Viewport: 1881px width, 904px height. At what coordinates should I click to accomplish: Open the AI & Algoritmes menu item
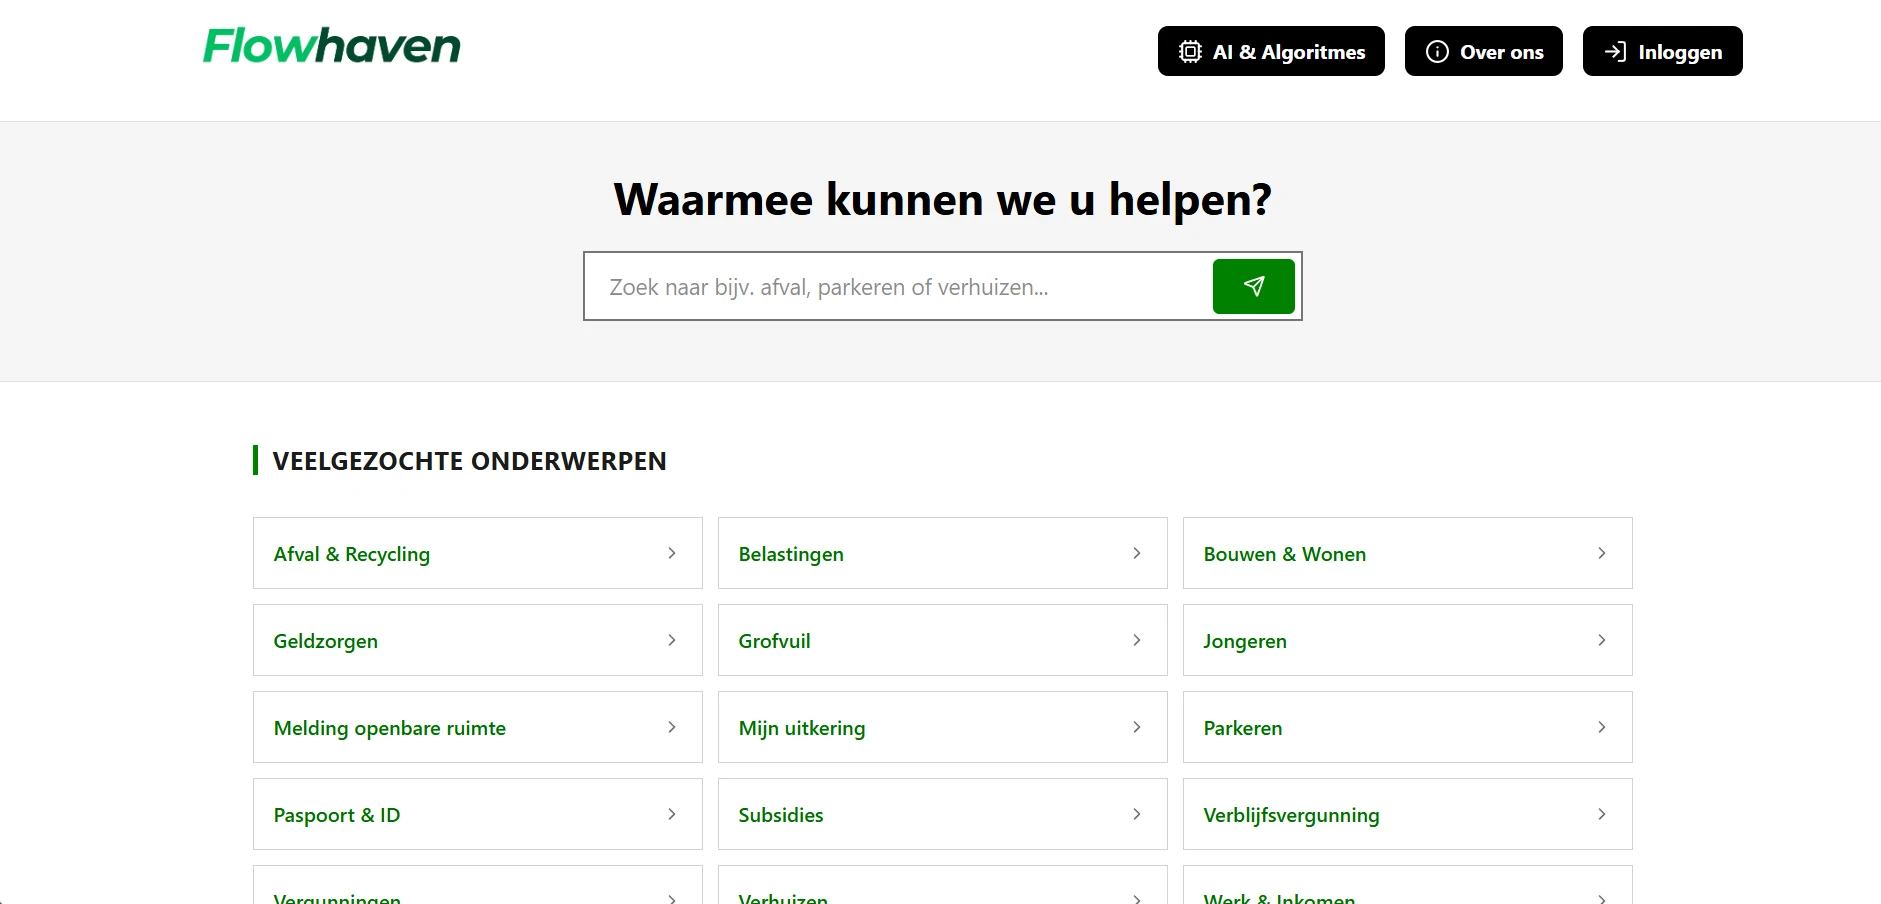tap(1271, 51)
